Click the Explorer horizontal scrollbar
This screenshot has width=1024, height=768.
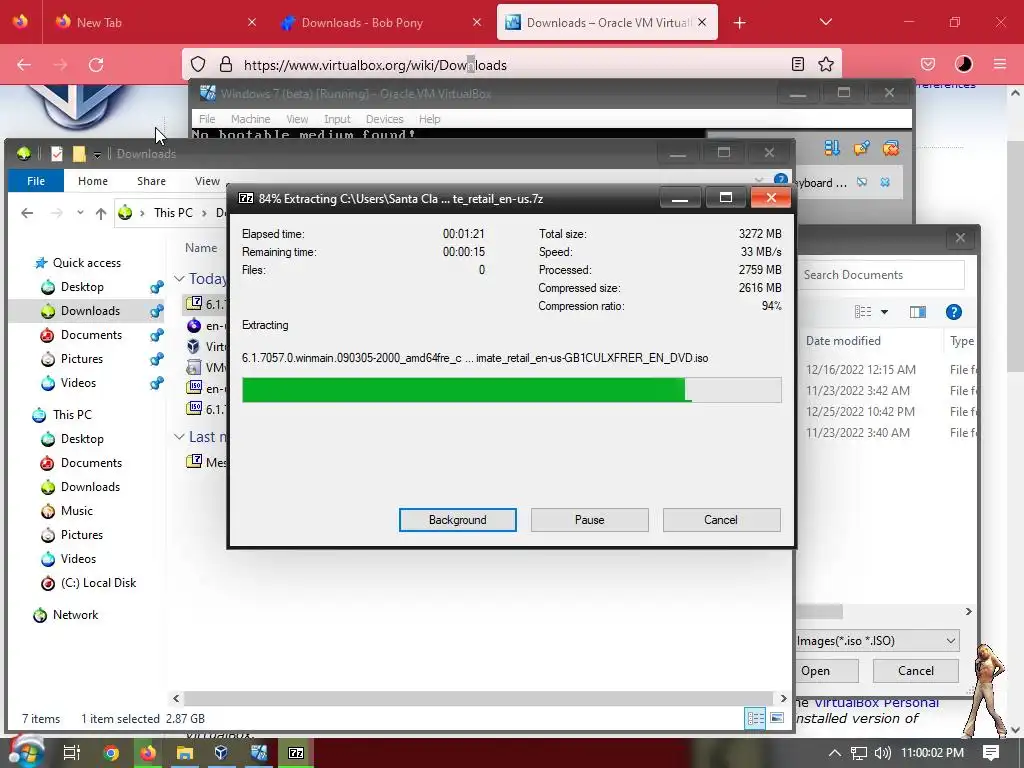(479, 698)
